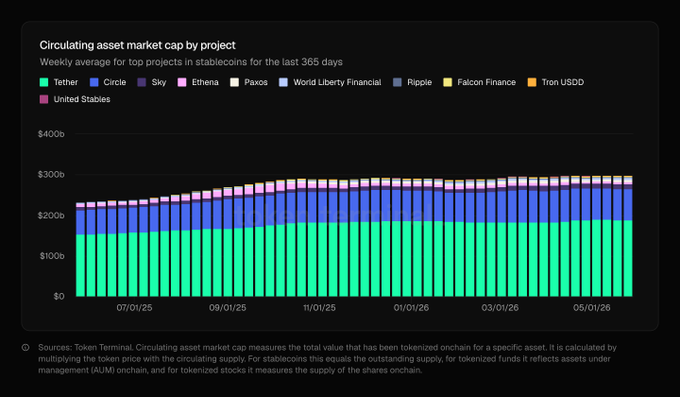Click the $200b y-axis label
Image resolution: width=680 pixels, height=397 pixels.
pyautogui.click(x=51, y=215)
